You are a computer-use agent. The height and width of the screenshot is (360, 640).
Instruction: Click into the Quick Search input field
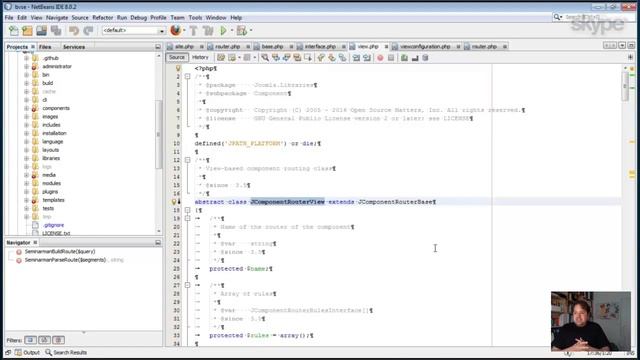(598, 17)
